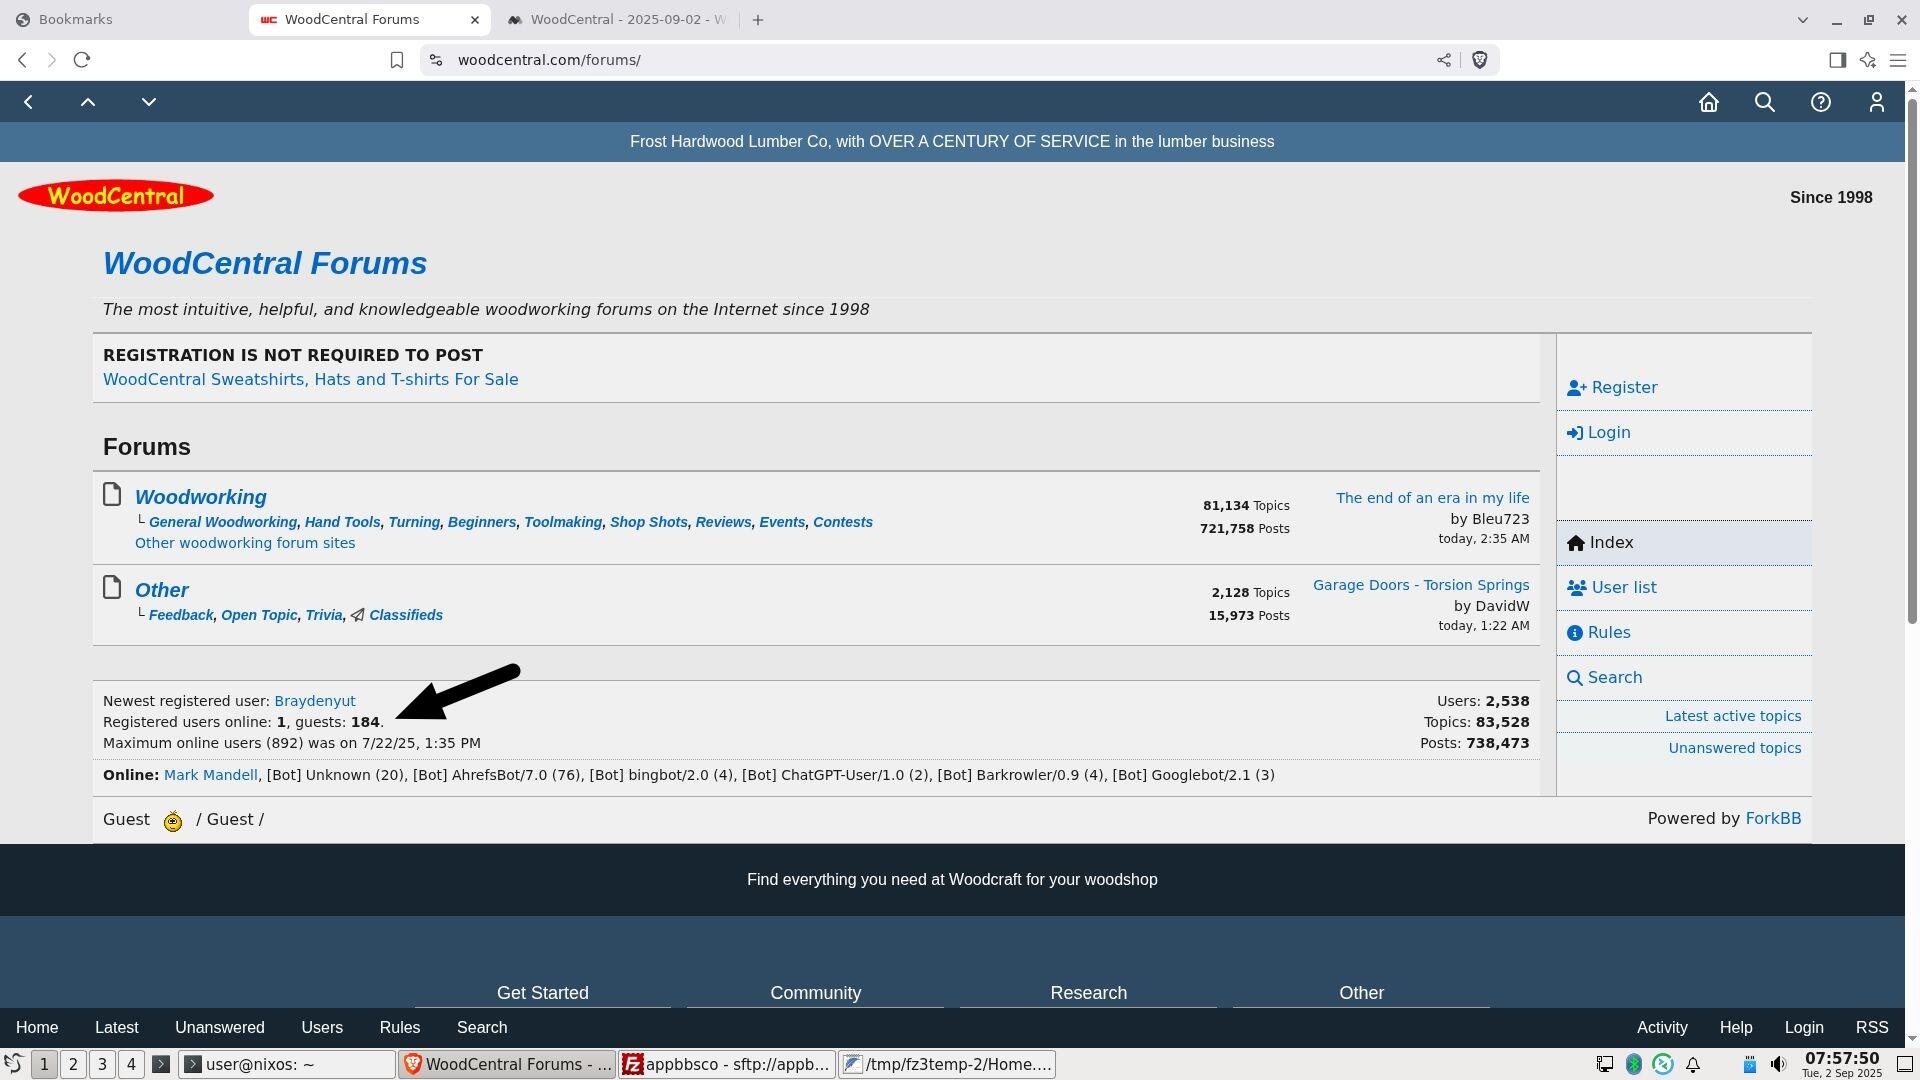Click Unanswered in the bottom navigation bar
This screenshot has width=1920, height=1080.
click(x=220, y=1028)
